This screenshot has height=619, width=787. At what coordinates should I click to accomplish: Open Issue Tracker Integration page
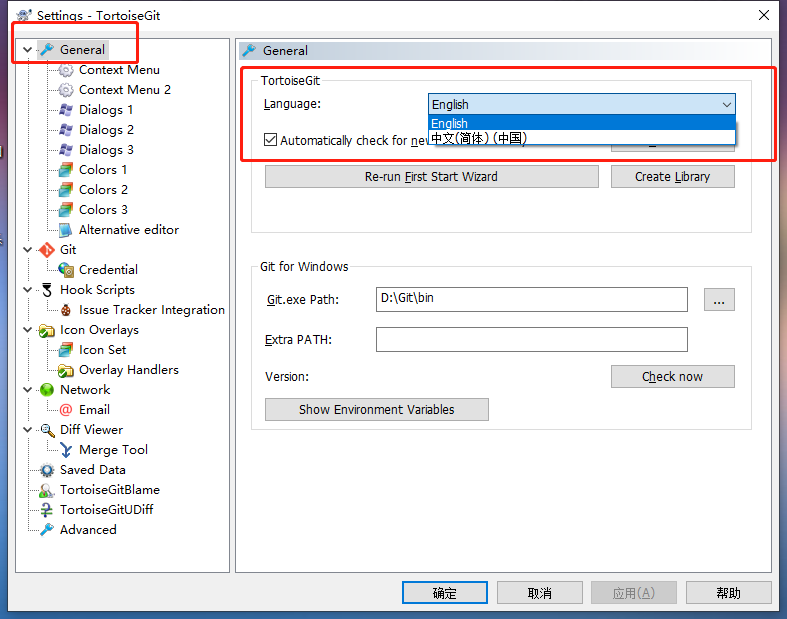tap(152, 310)
